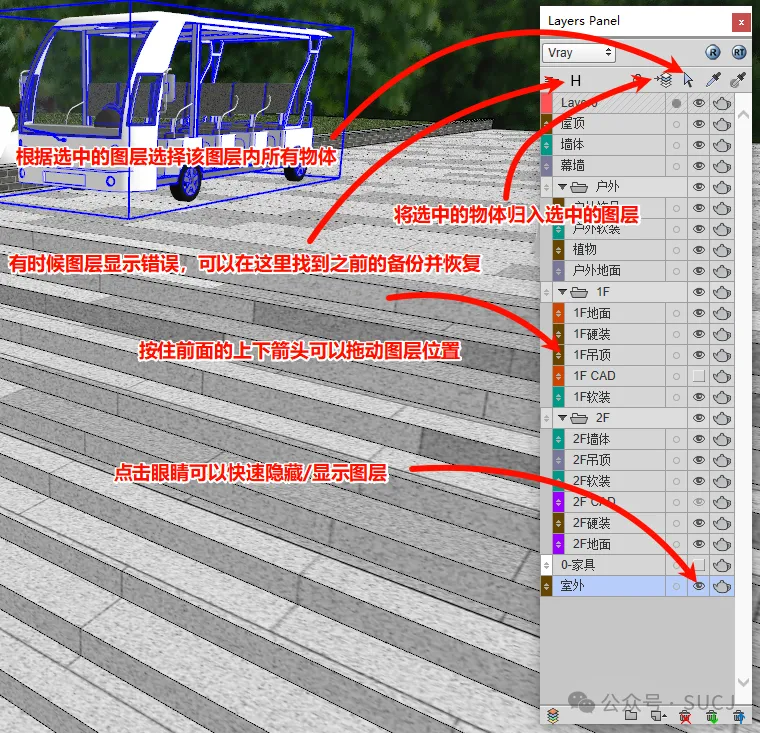Pick the blue eyedropper tool
Screen dimensions: 760x733
coord(713,80)
